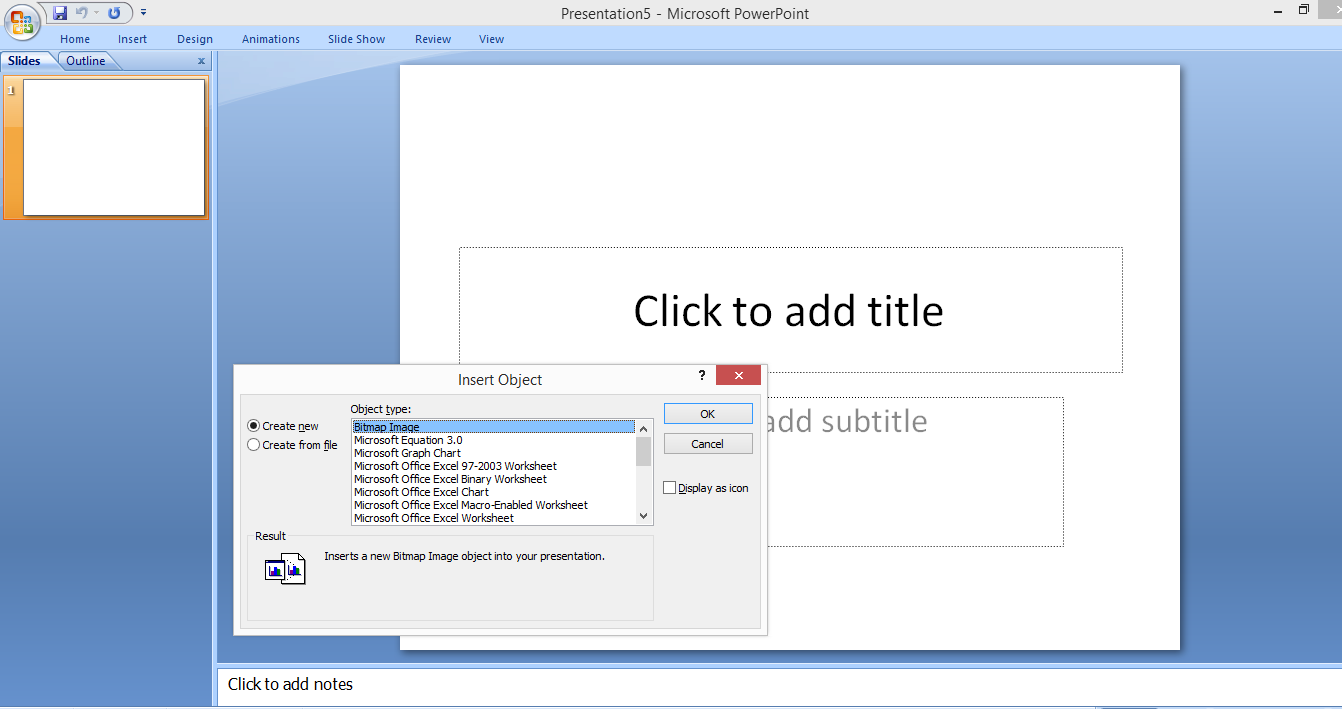Viewport: 1342px width, 709px height.
Task: Select Microsoft Office Excel Macro-Enabled Worksheet
Action: click(x=494, y=505)
